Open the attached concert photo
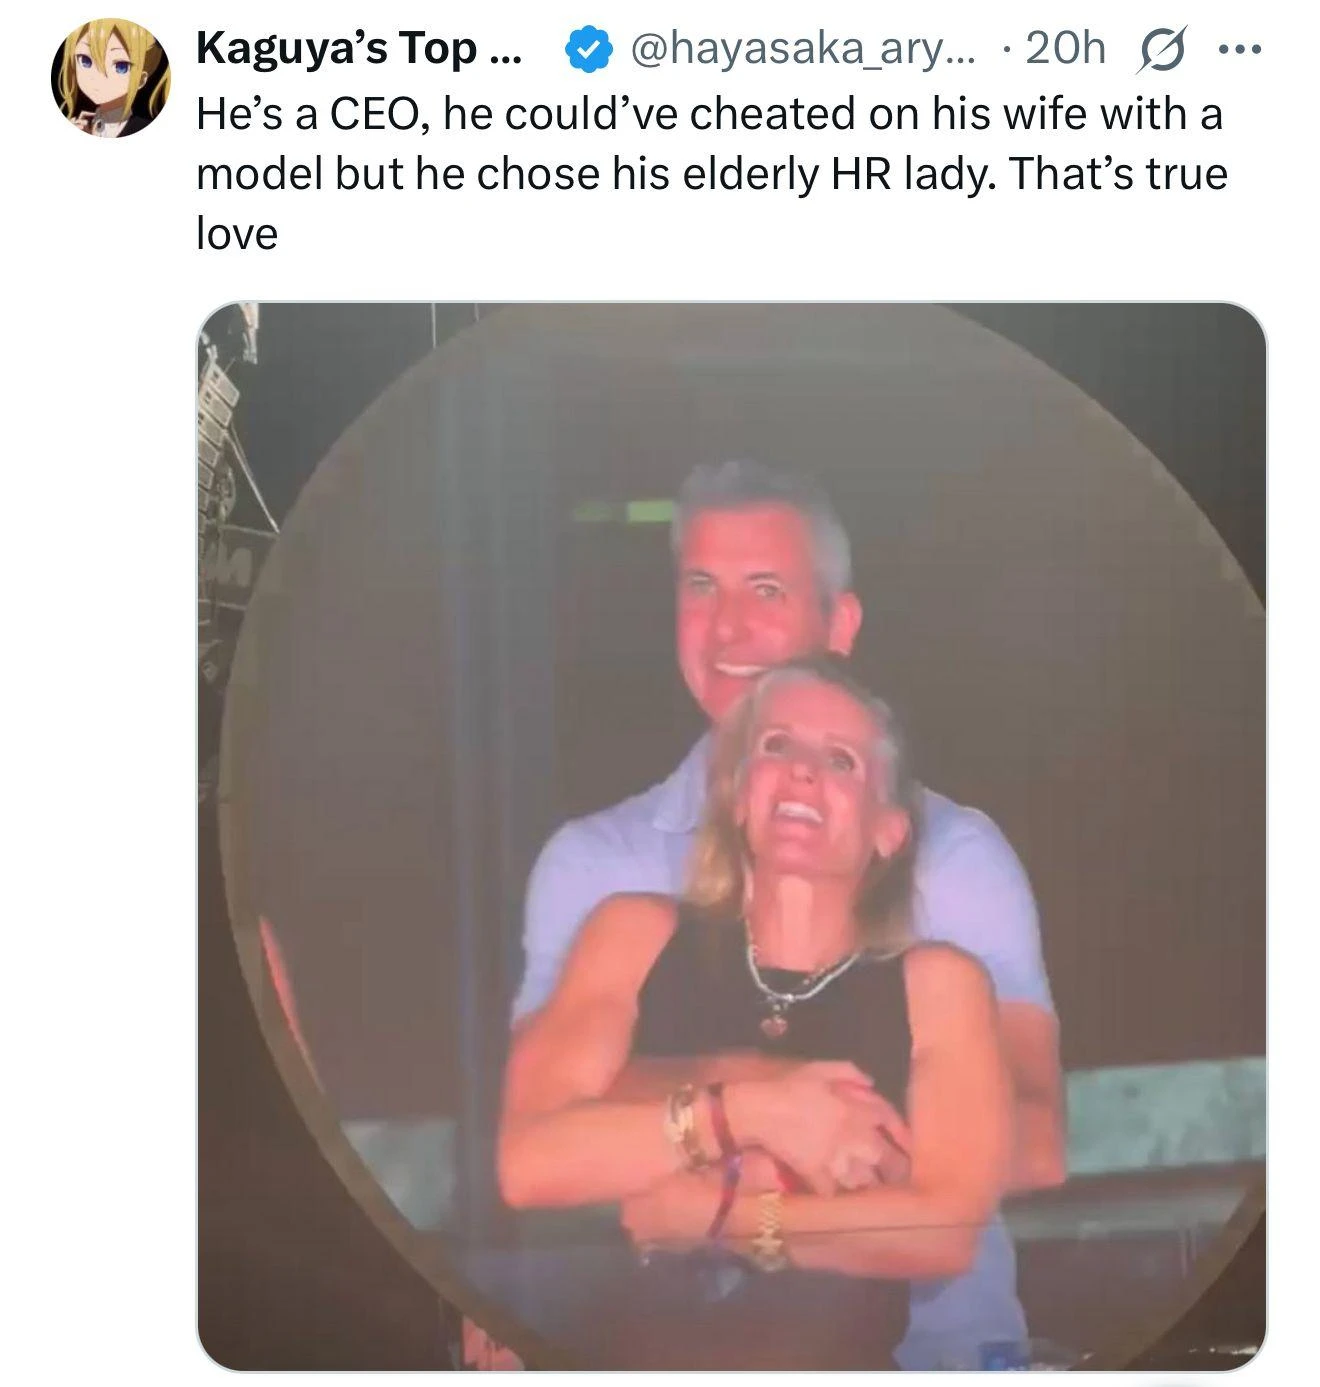Viewport: 1320px width, 1387px height. click(x=731, y=835)
